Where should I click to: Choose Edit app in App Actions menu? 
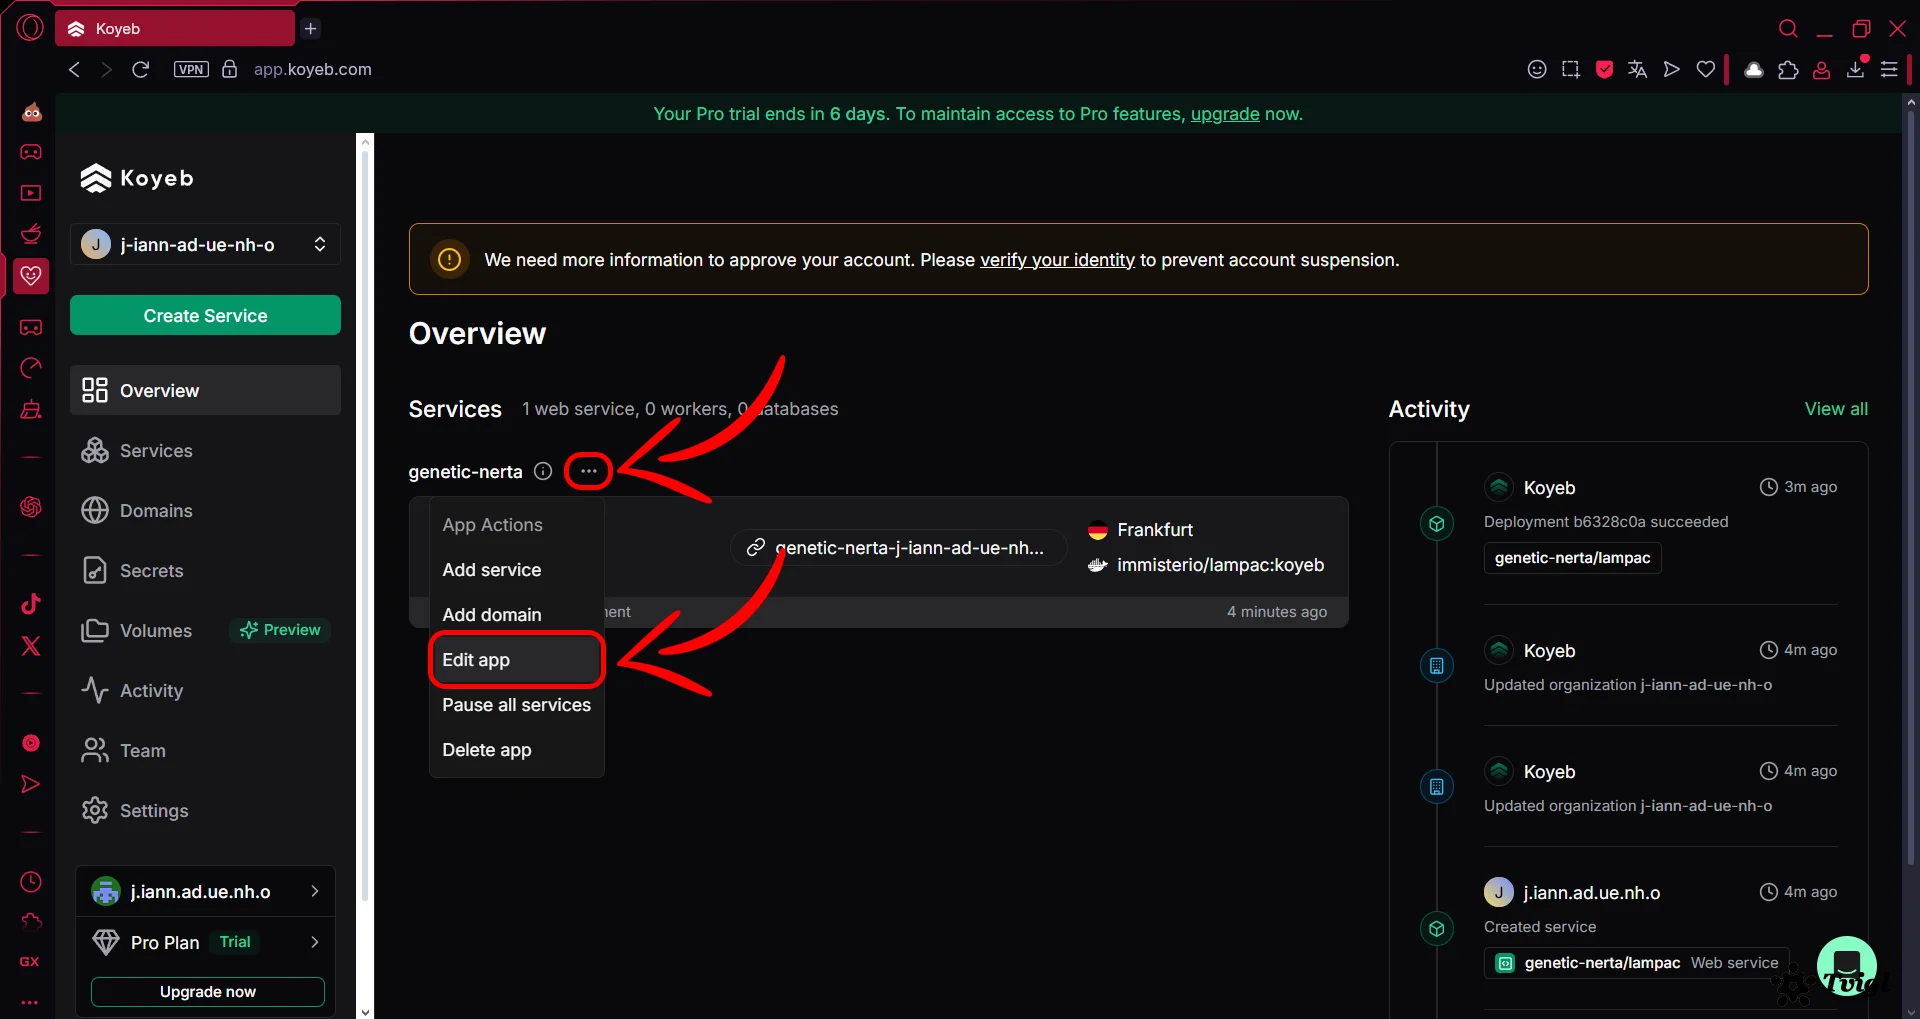(x=517, y=660)
